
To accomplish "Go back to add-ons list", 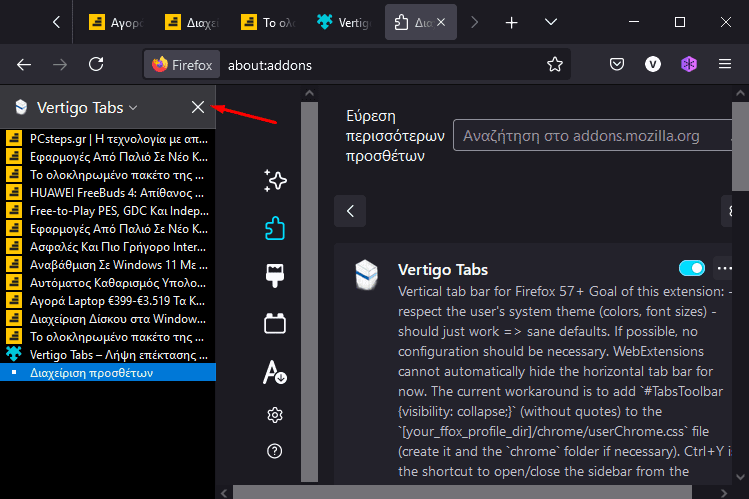I will 350,211.
